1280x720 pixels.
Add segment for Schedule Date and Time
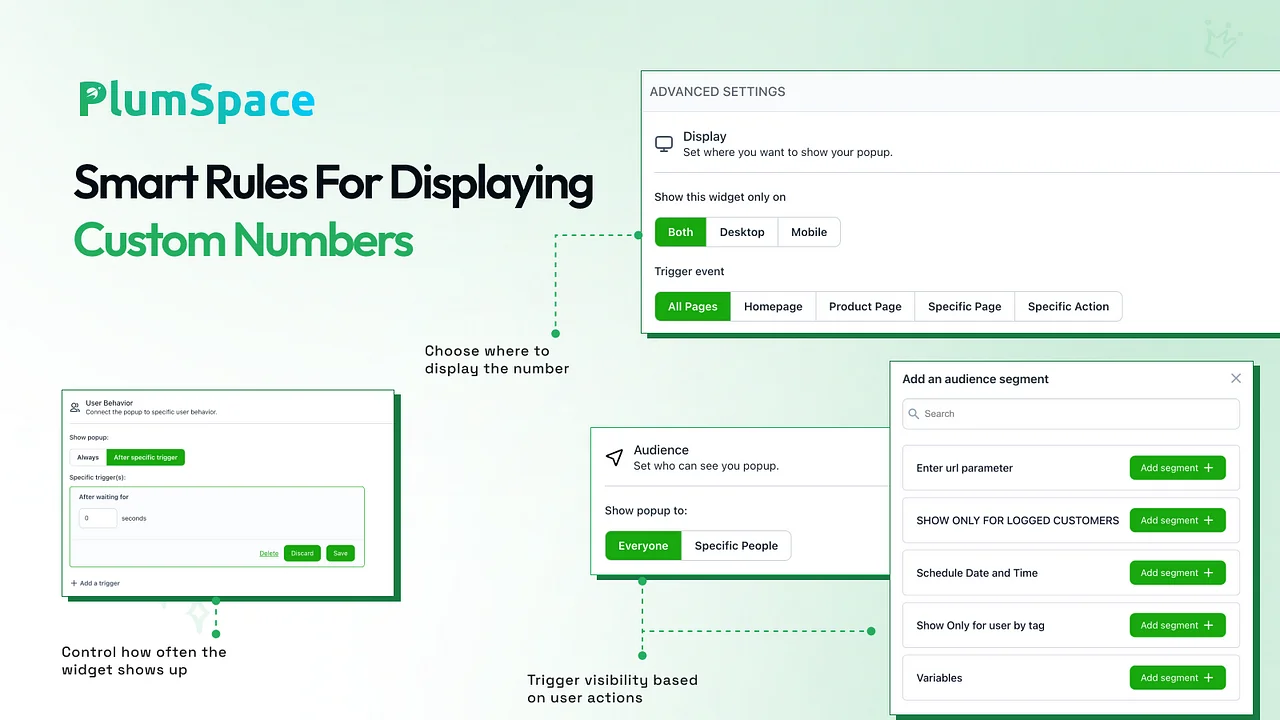[x=1177, y=573]
